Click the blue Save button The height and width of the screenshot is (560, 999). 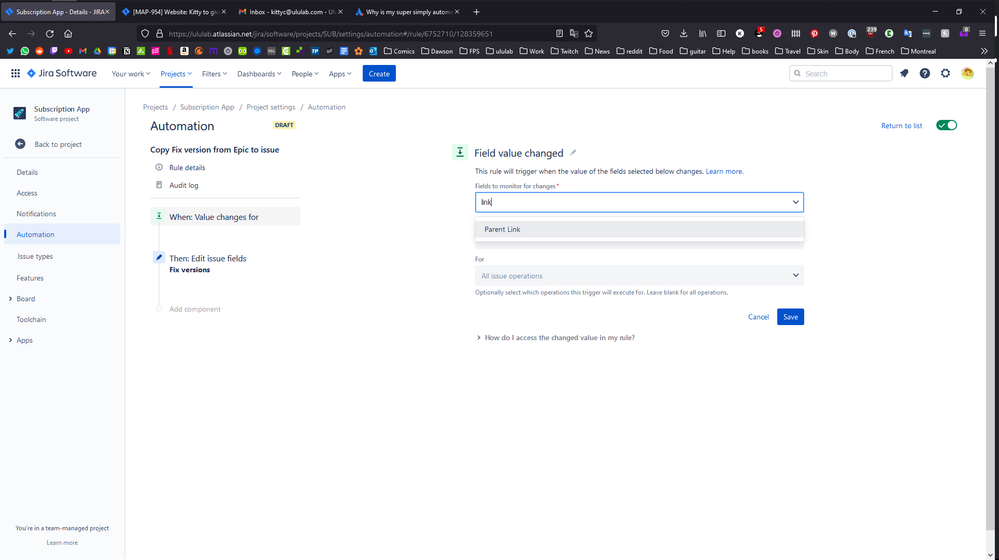[790, 317]
